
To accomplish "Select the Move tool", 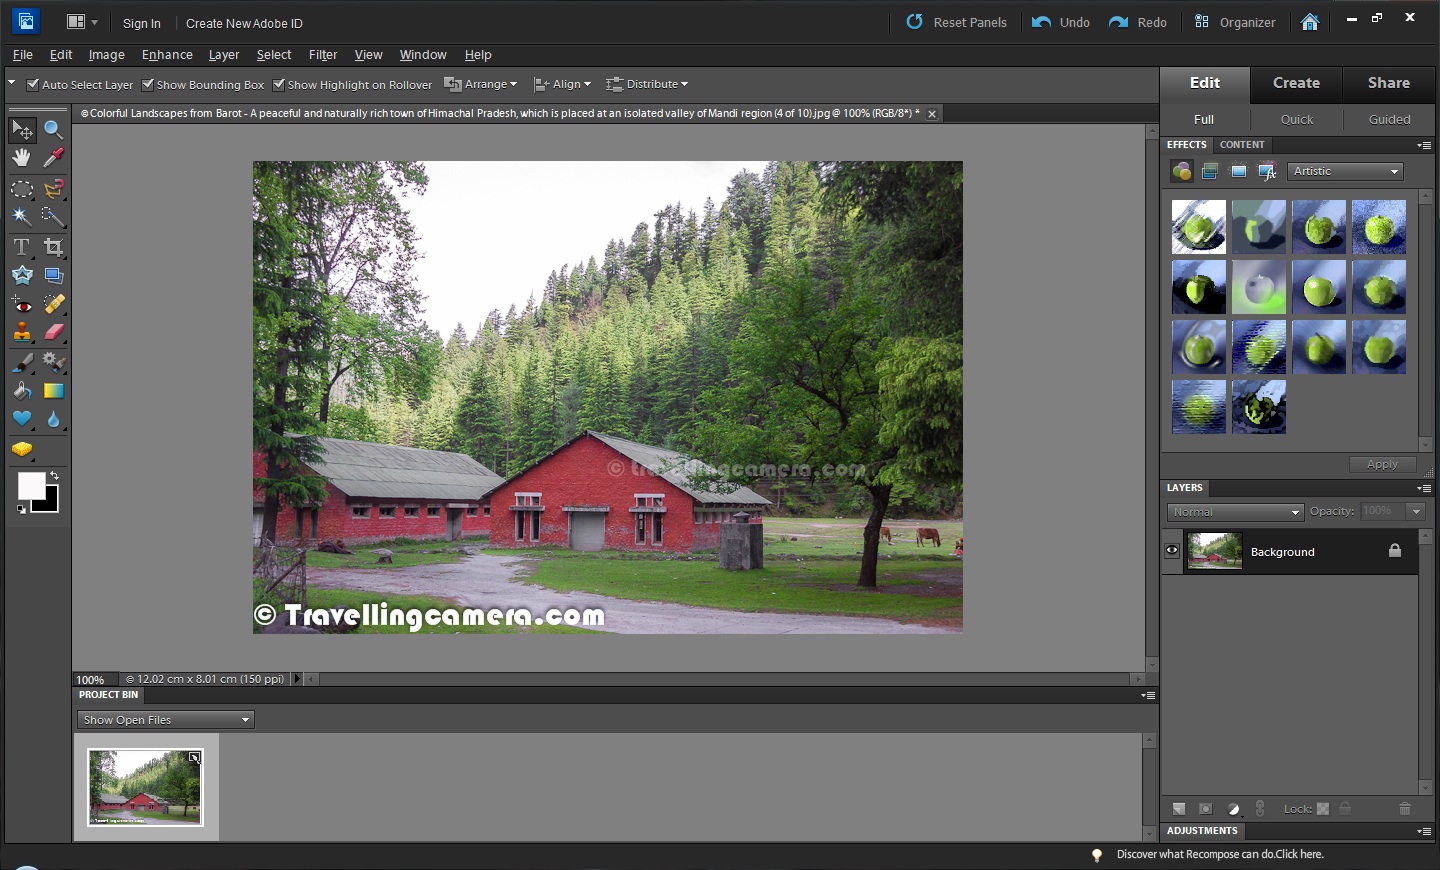I will click(x=22, y=129).
